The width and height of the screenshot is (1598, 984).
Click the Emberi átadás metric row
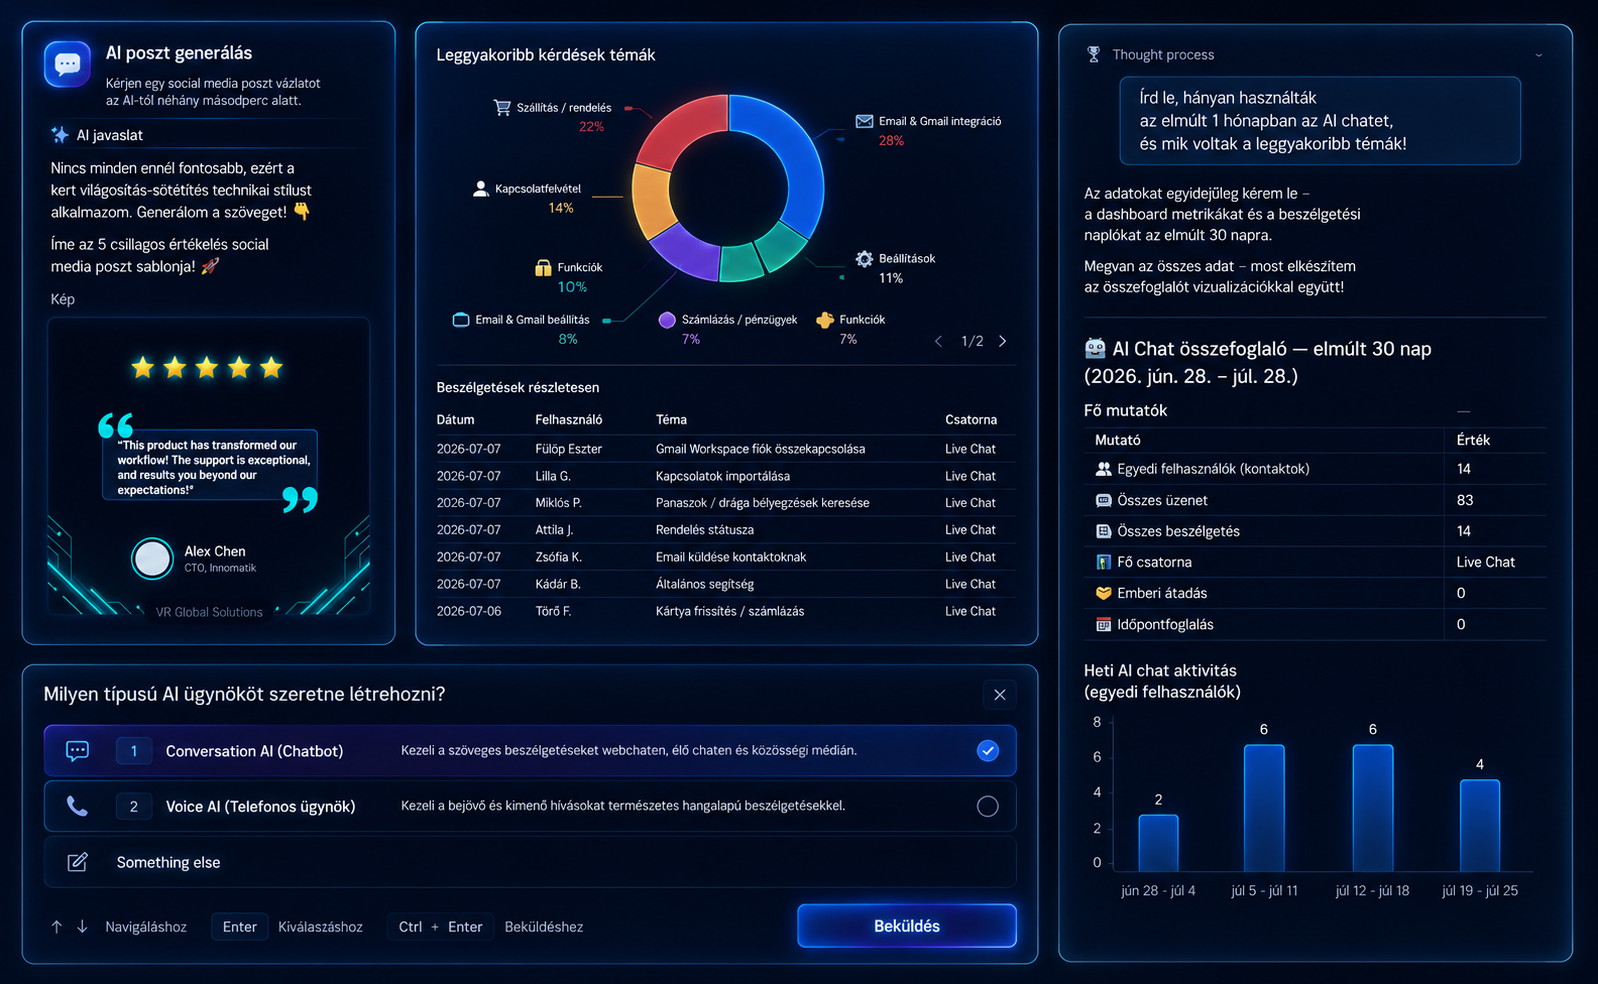coord(1315,593)
